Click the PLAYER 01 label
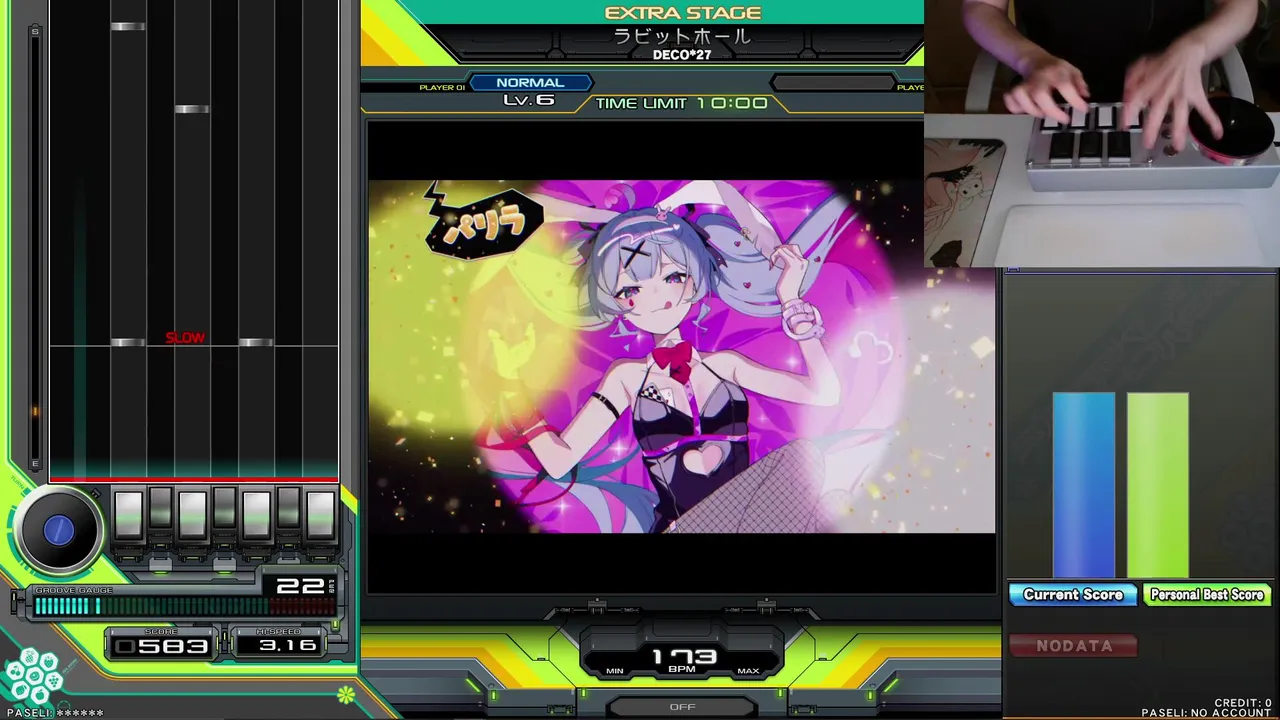Image resolution: width=1280 pixels, height=720 pixels. click(442, 88)
